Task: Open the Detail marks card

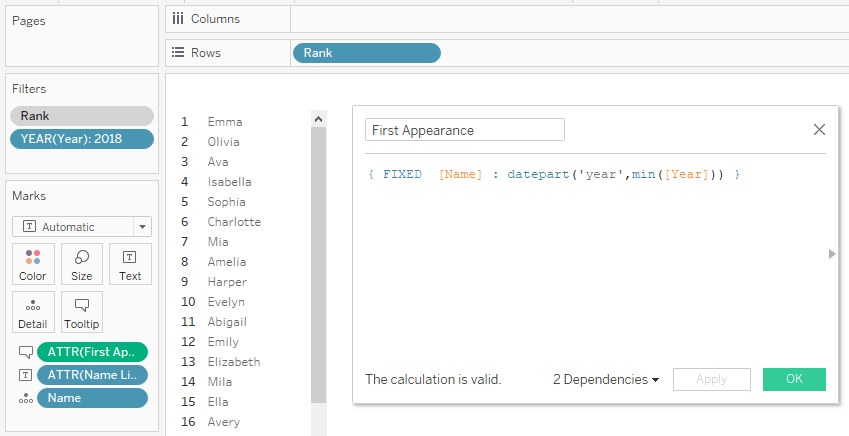Action: [33, 312]
